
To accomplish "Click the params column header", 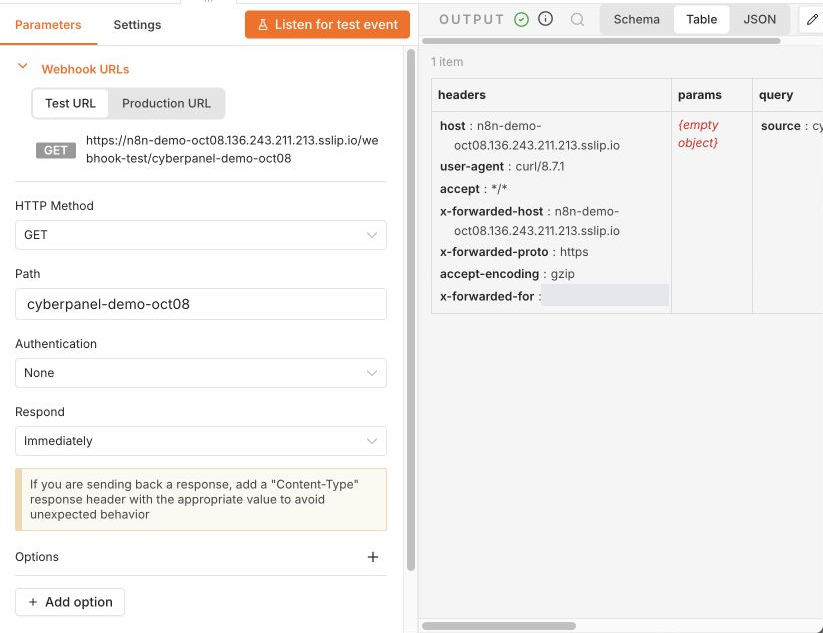I will [712, 95].
